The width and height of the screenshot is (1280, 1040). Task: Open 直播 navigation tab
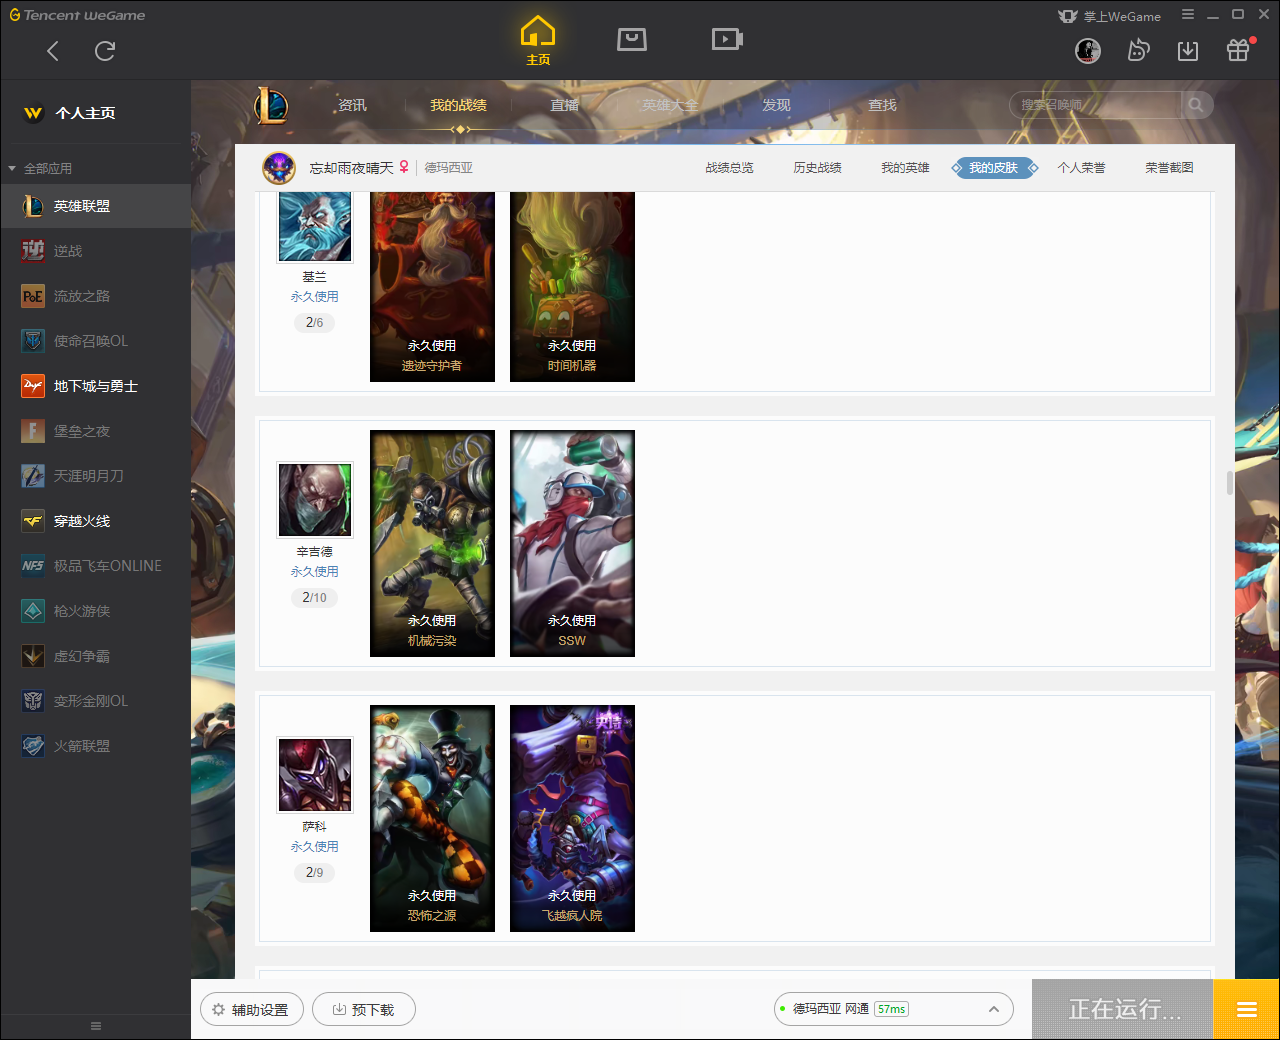[x=564, y=105]
